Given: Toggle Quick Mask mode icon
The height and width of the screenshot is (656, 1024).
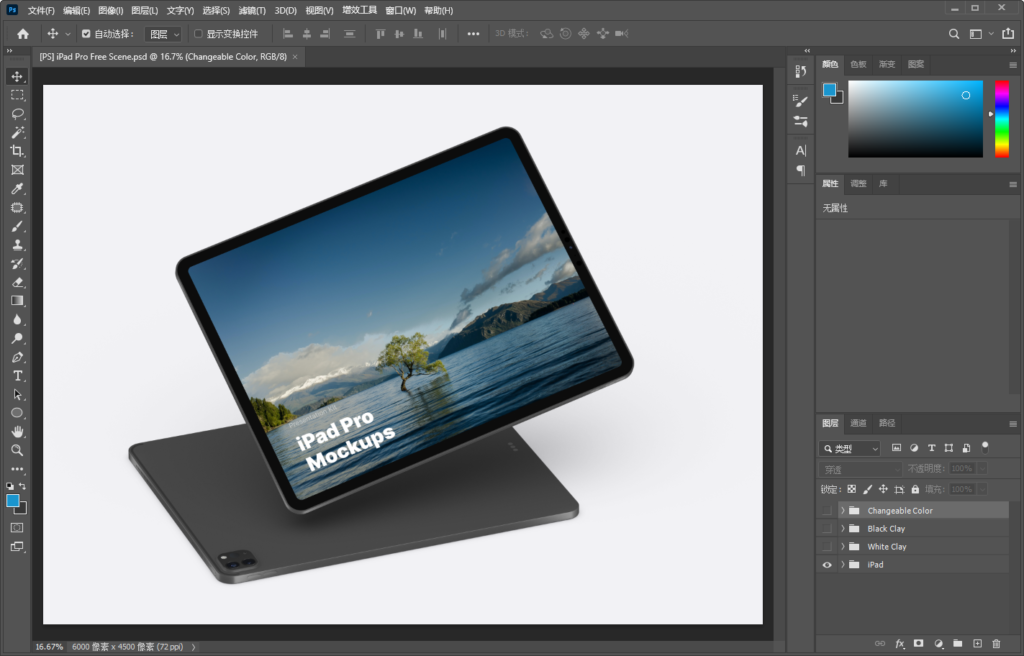Looking at the screenshot, I should click(17, 528).
